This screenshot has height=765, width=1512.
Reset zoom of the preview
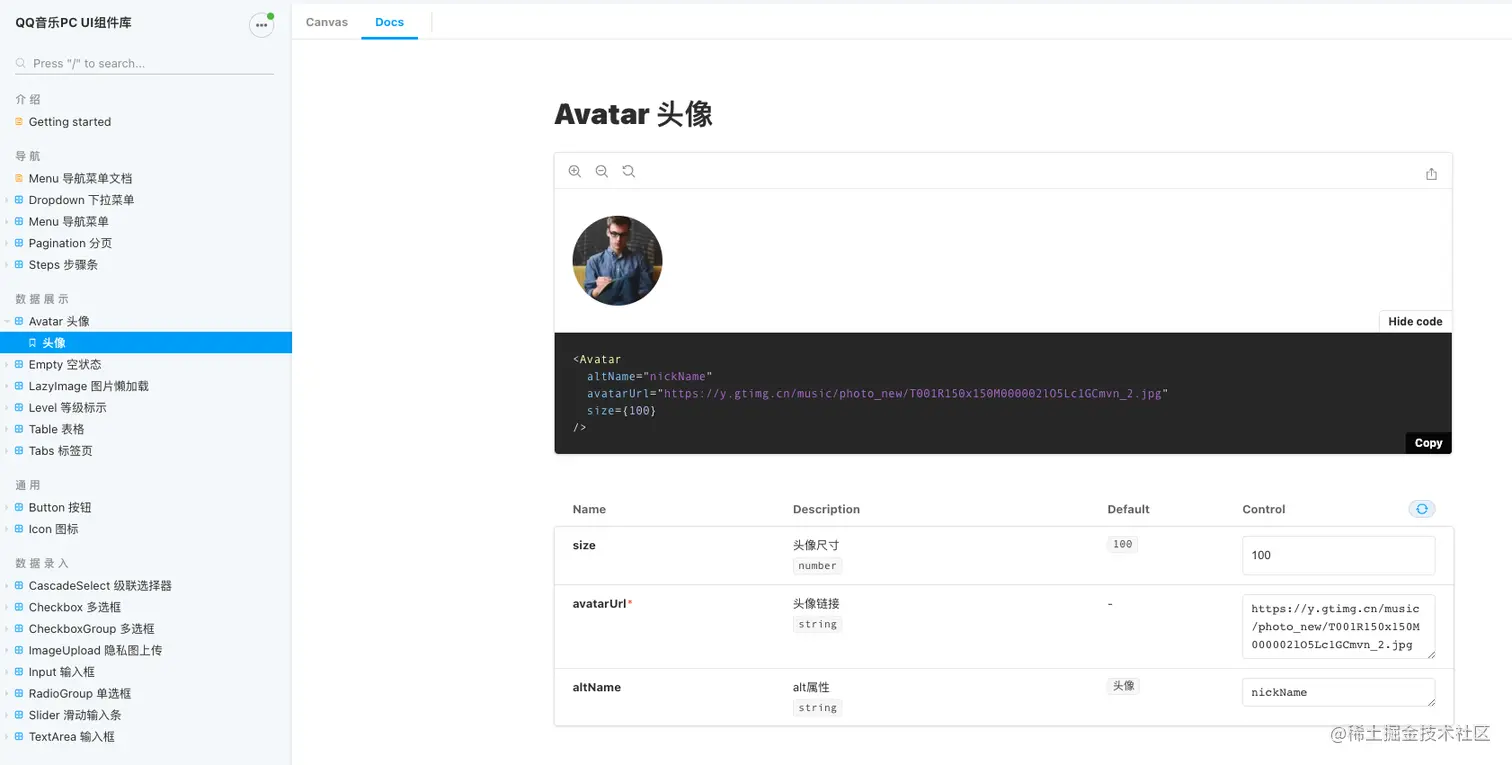click(x=629, y=171)
